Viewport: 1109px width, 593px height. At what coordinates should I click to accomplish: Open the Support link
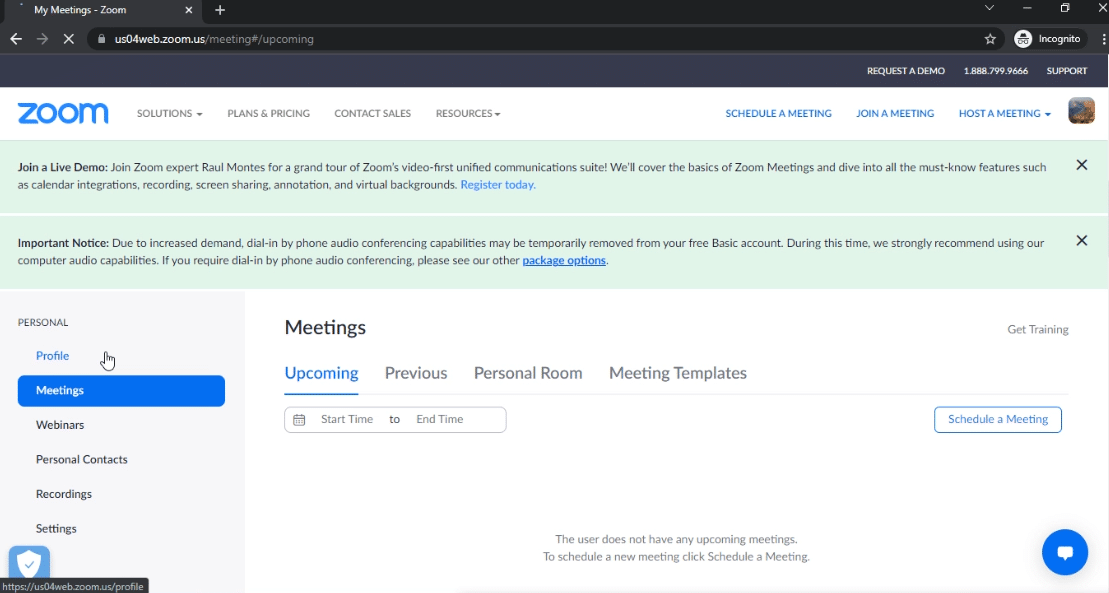pos(1067,71)
